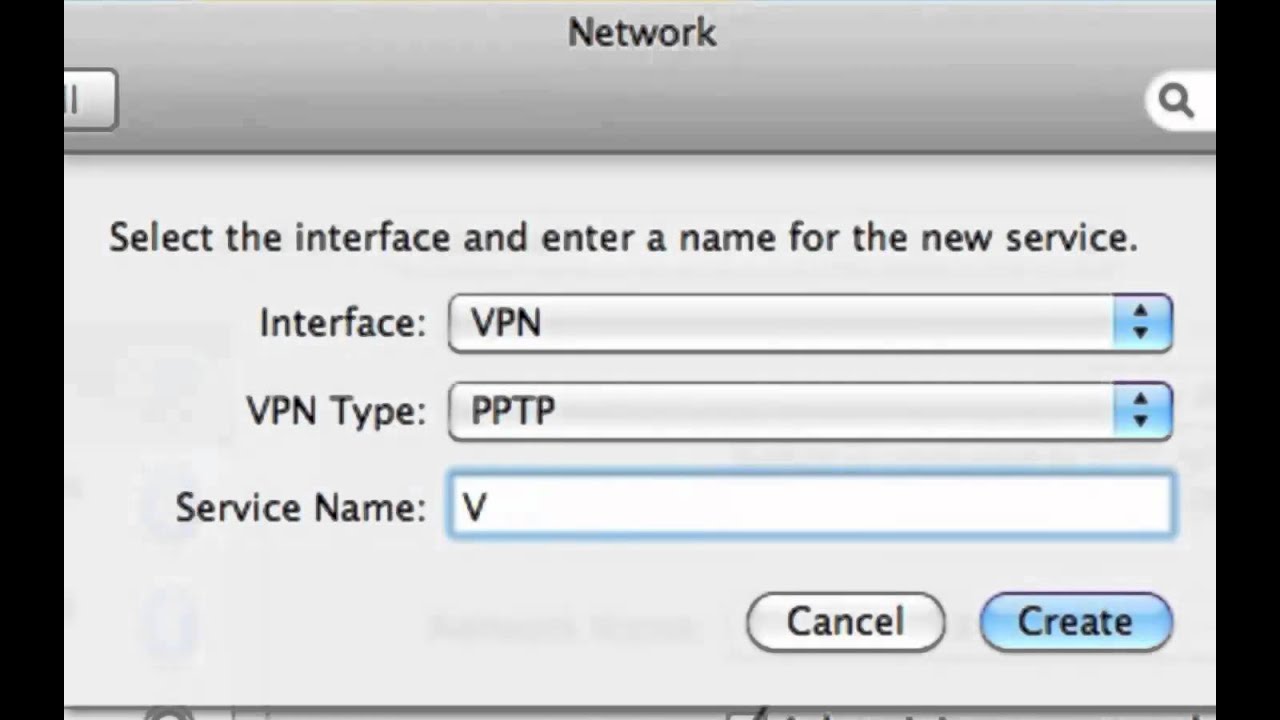Click the "Interface:" label
Screen dimensions: 1280x720
pos(342,323)
